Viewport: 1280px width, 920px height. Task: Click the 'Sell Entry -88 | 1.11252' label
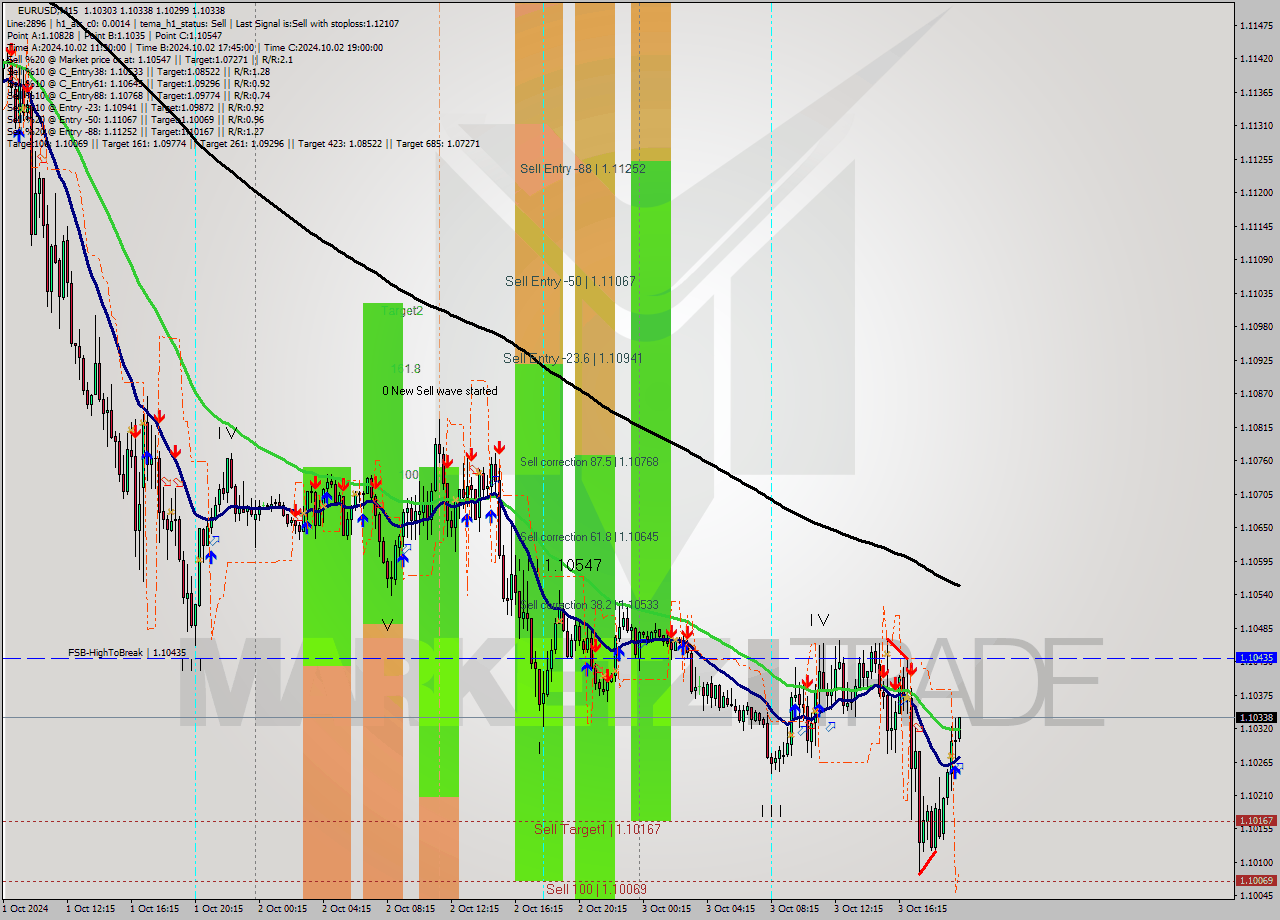tap(583, 169)
